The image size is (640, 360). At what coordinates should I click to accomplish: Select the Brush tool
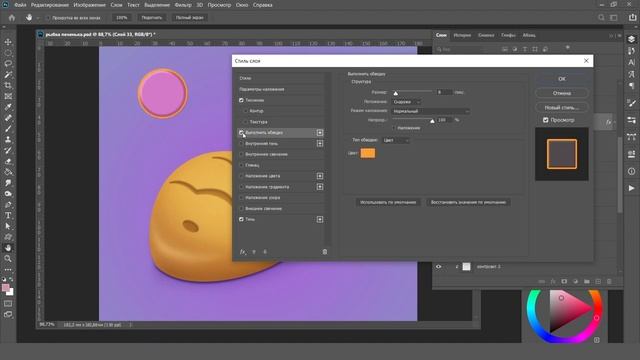tap(8, 129)
